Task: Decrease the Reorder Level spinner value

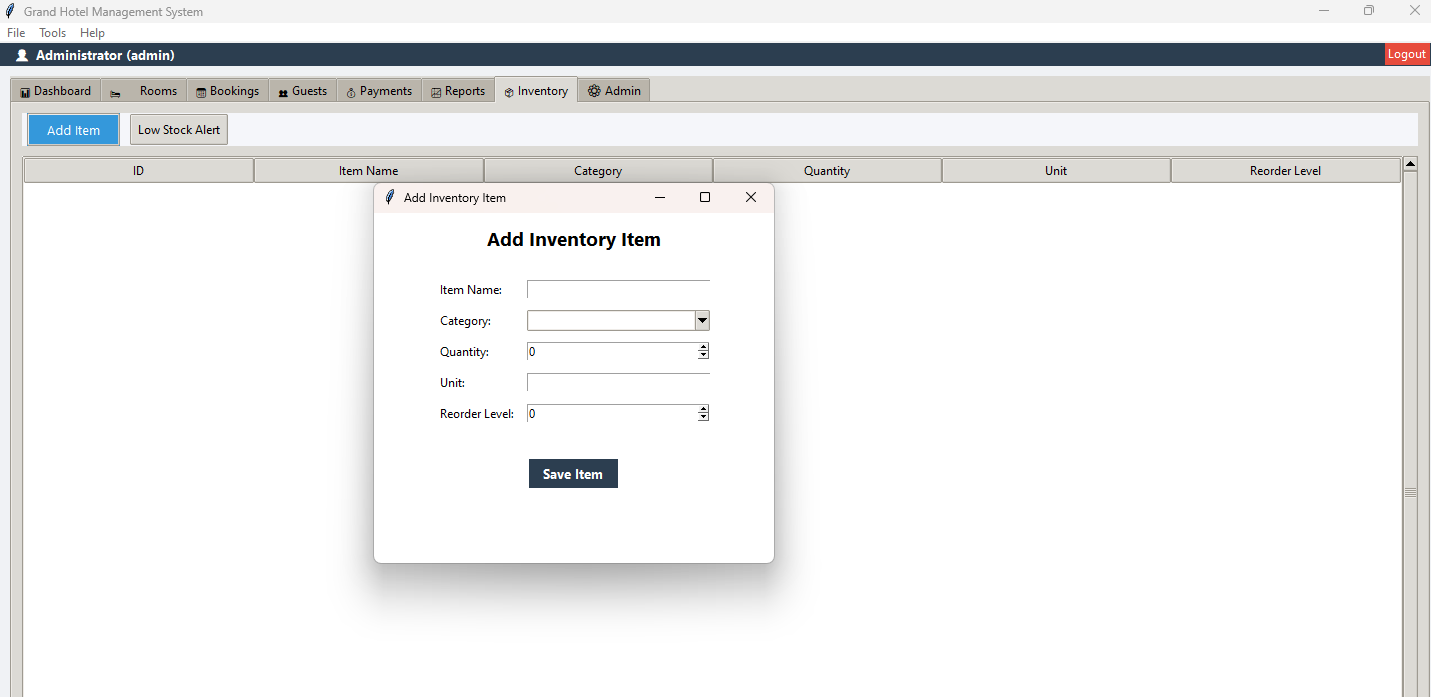Action: [704, 417]
